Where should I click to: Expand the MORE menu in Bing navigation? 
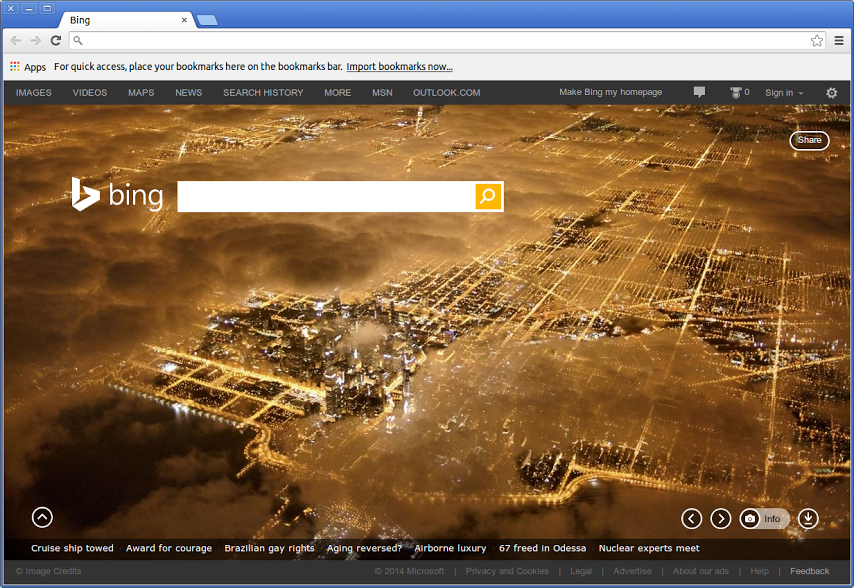(x=337, y=93)
